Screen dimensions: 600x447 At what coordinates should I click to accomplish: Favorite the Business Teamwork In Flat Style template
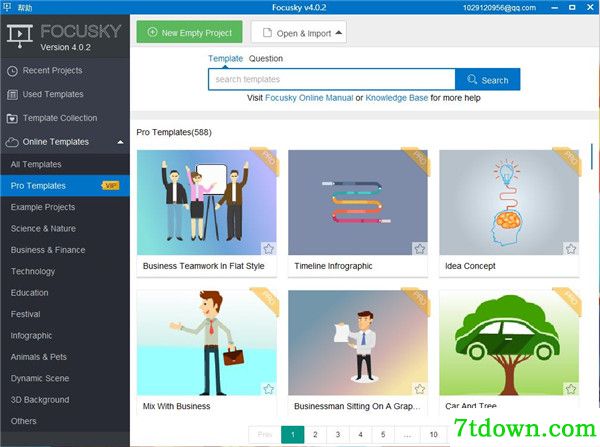tap(269, 249)
